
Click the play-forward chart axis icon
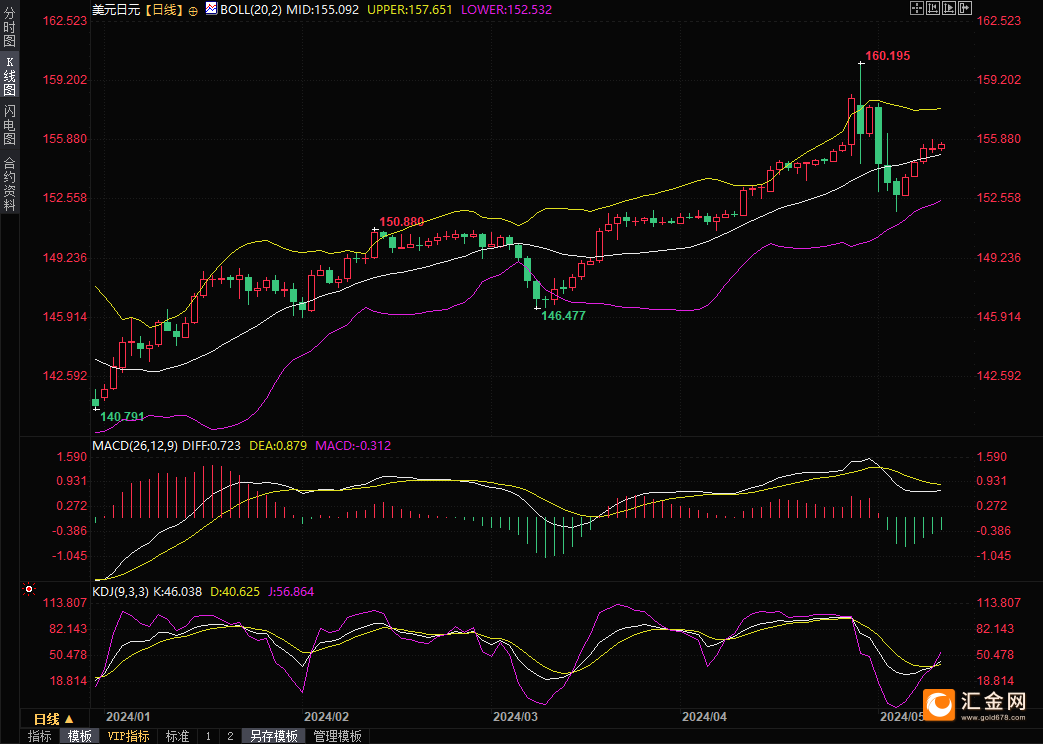click(949, 8)
